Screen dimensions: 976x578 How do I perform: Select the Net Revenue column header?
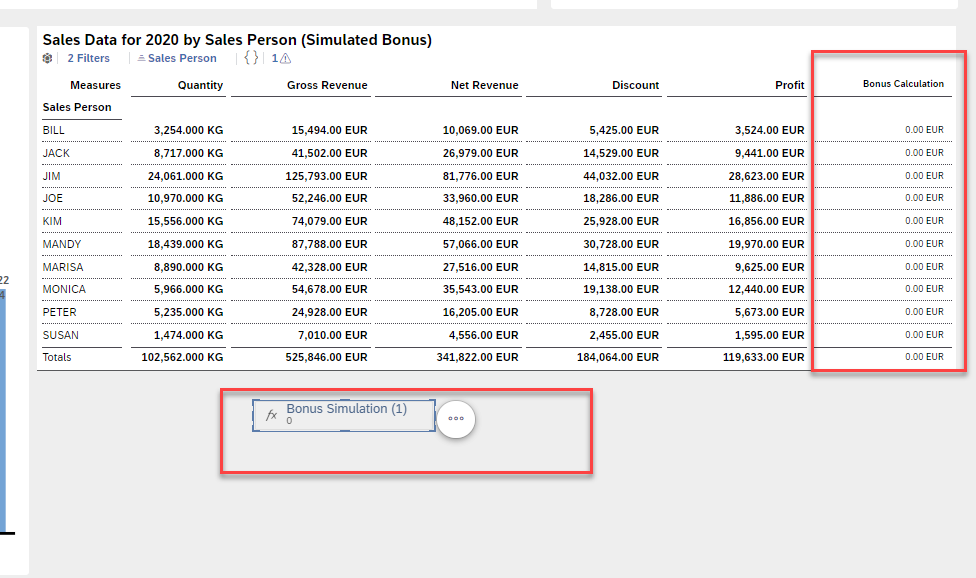tap(484, 85)
